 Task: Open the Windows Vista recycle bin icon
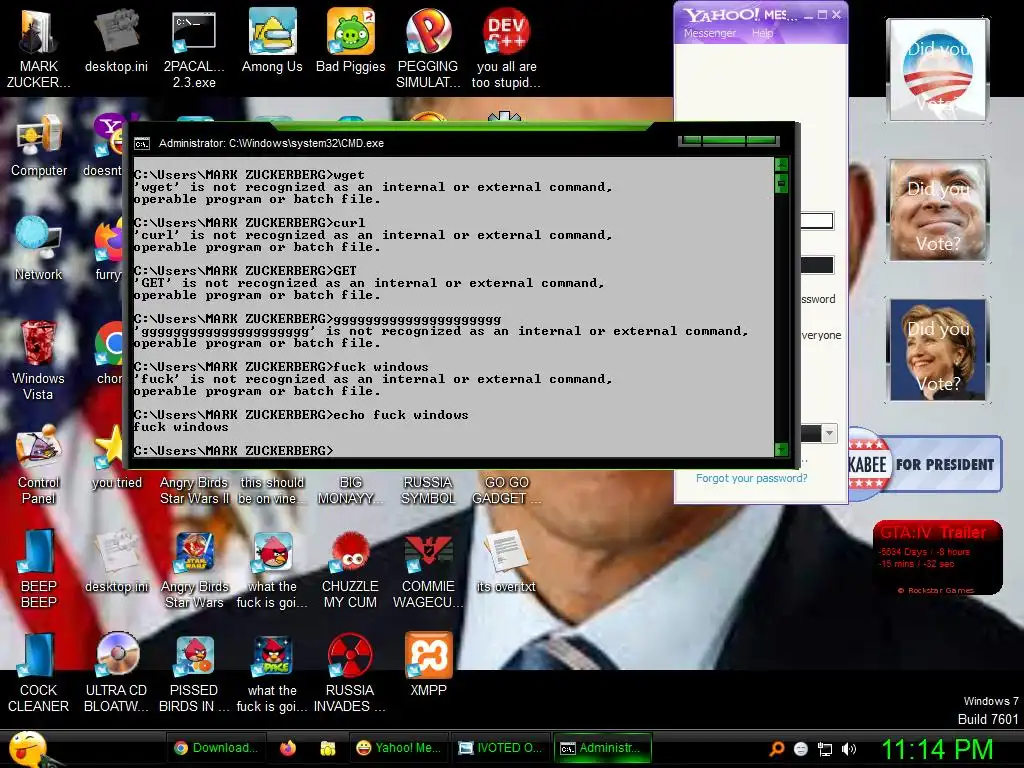[x=39, y=344]
